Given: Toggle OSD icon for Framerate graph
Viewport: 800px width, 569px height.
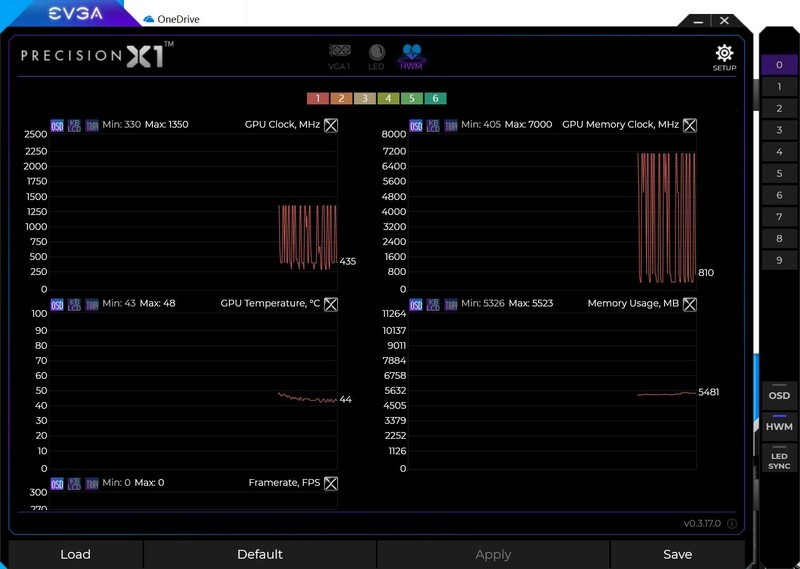Looking at the screenshot, I should click(57, 483).
